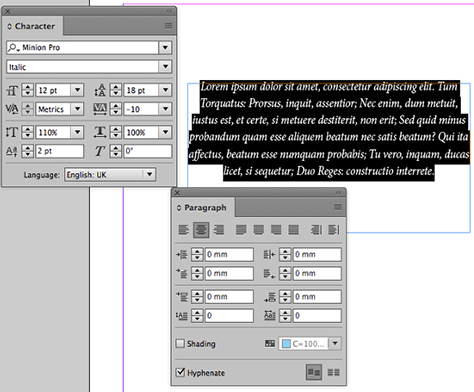Close the Character panel
This screenshot has width=474, height=392.
tap(8, 11)
